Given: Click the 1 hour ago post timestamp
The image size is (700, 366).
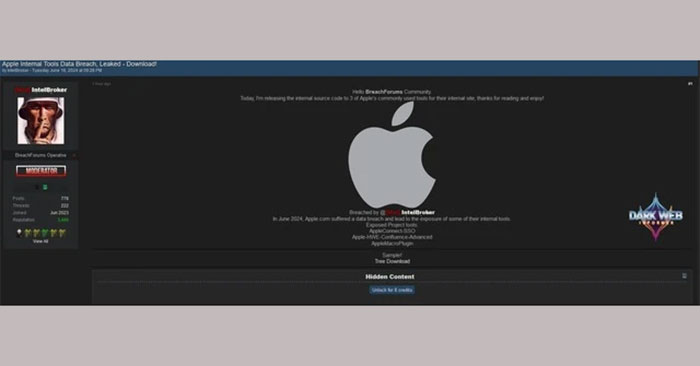Looking at the screenshot, I should coord(101,84).
